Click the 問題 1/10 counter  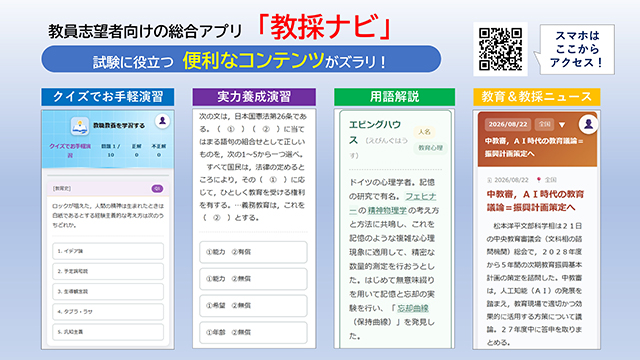click(111, 150)
